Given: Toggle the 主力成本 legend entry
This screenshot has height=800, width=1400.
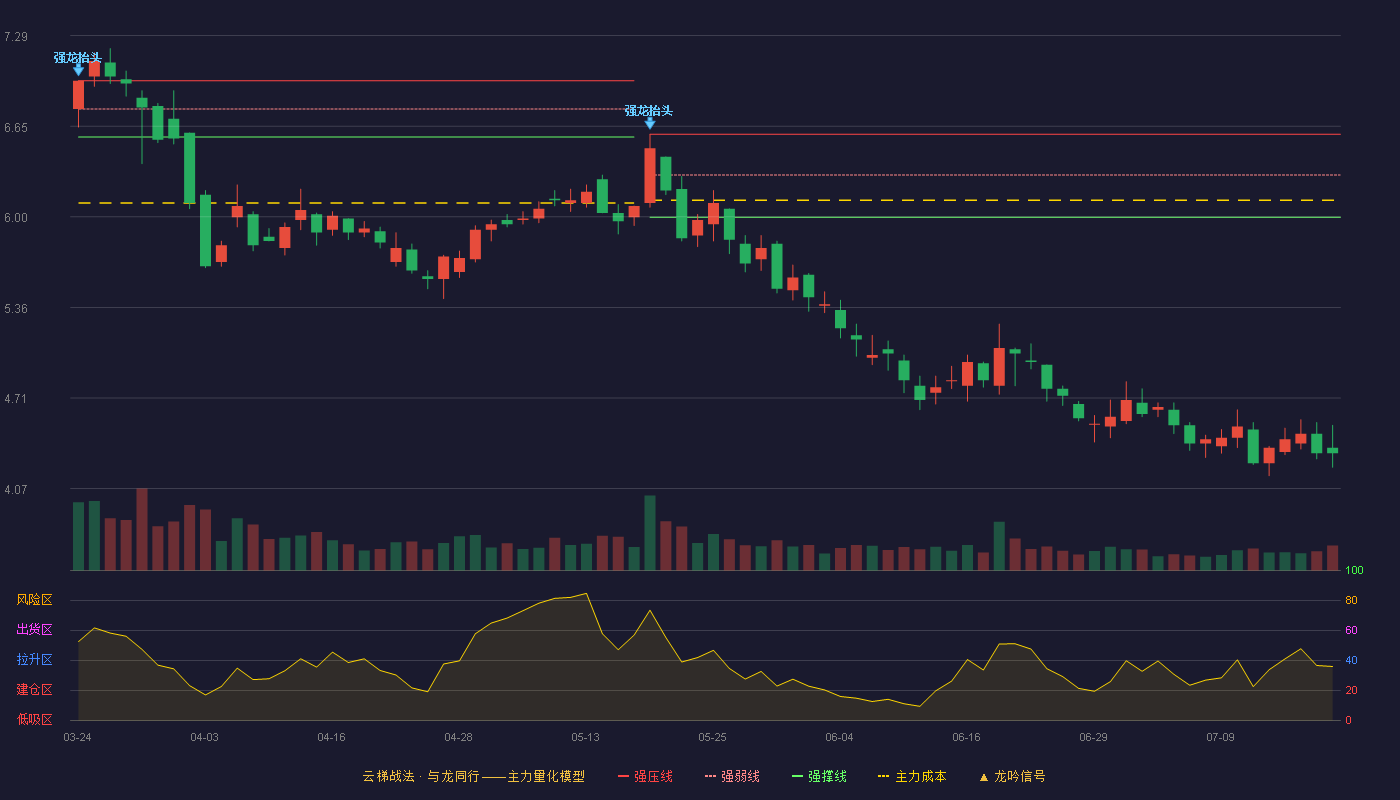Looking at the screenshot, I should (911, 776).
